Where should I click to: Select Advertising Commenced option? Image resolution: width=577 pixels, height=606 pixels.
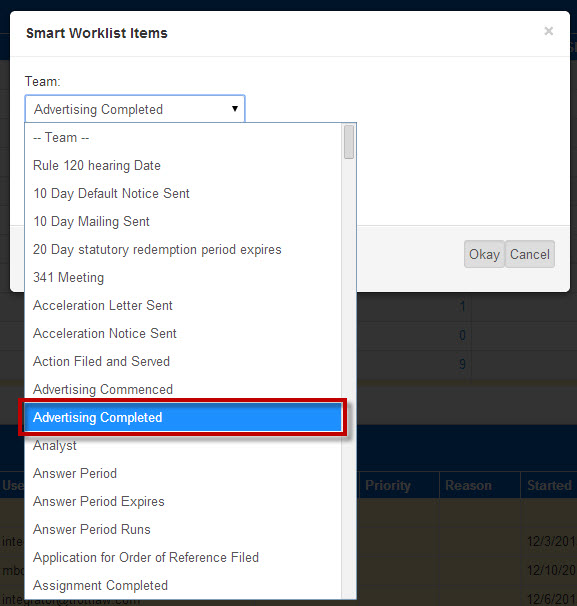coord(183,389)
